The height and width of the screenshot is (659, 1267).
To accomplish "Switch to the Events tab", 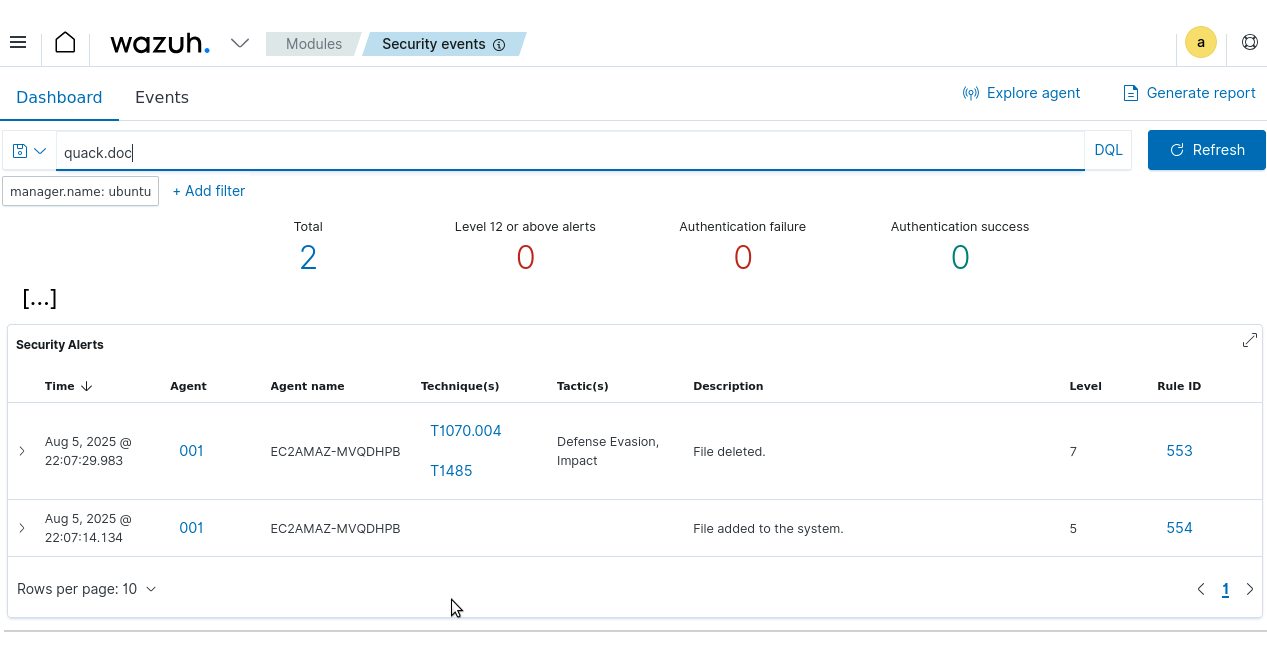I will pos(162,97).
